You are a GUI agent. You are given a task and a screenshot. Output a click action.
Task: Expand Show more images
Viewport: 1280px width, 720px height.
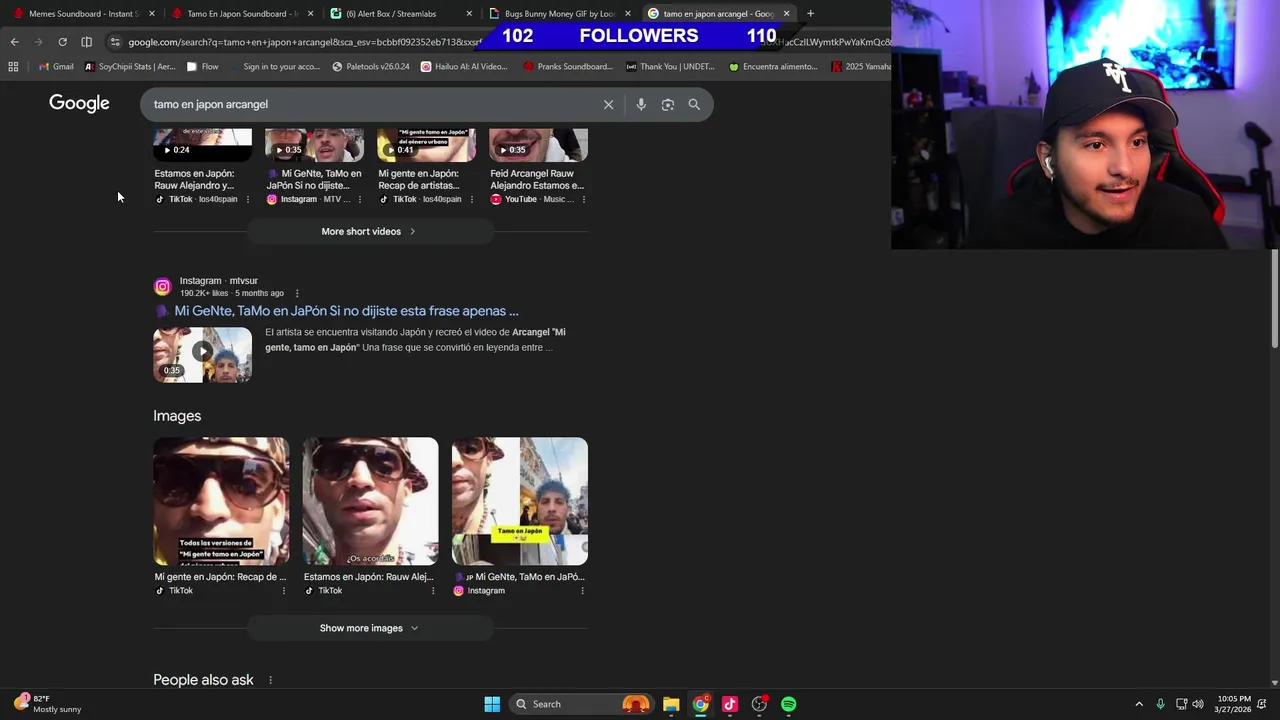(369, 628)
